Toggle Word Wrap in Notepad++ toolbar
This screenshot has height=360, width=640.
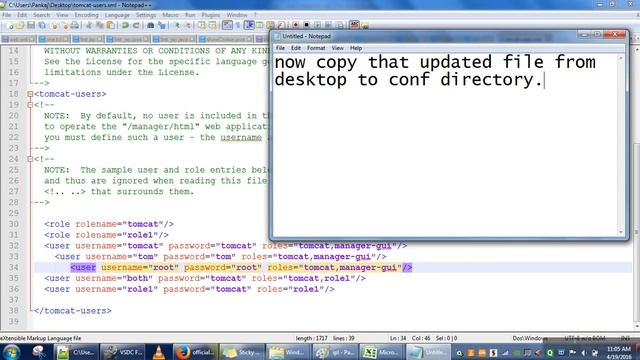227,25
